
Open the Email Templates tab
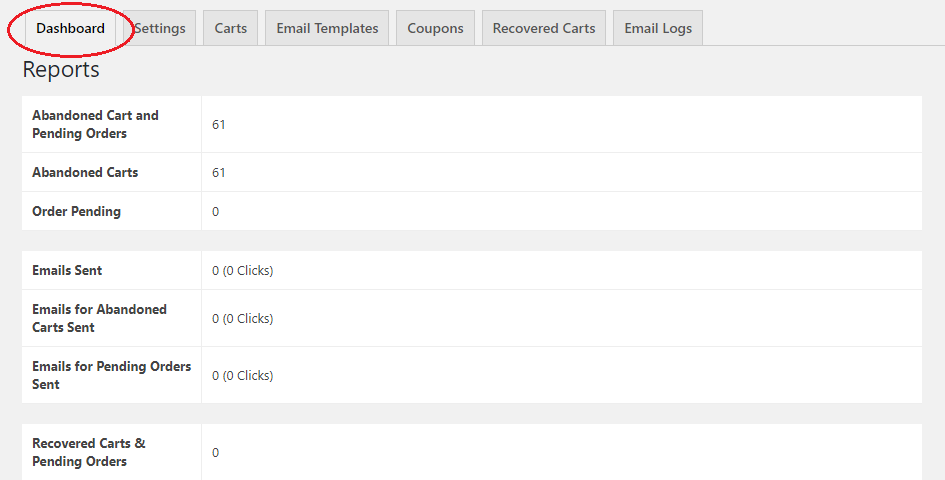click(327, 28)
